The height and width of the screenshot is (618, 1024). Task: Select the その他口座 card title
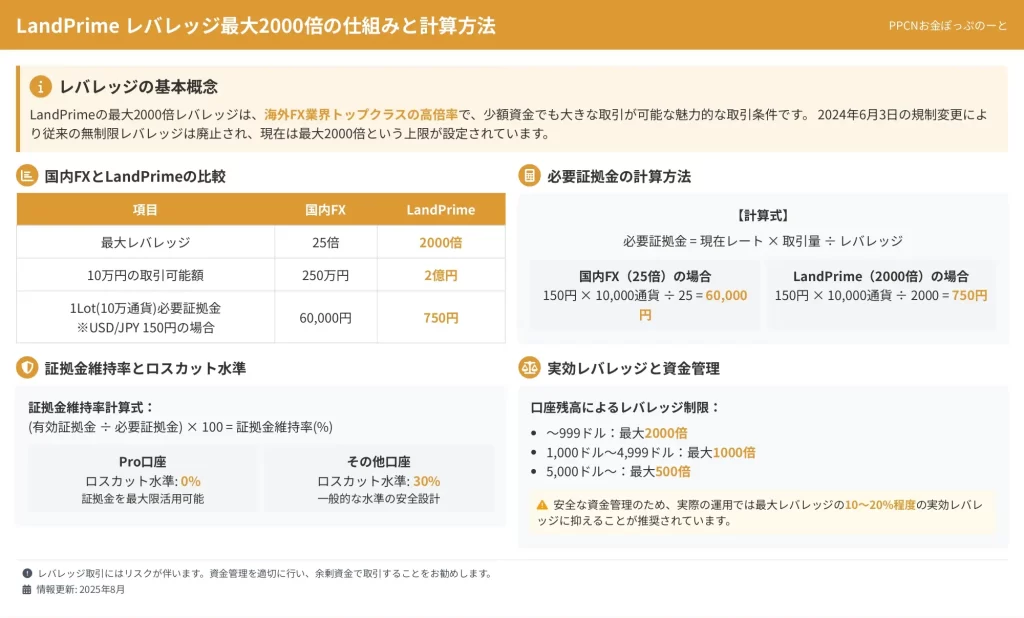point(378,462)
